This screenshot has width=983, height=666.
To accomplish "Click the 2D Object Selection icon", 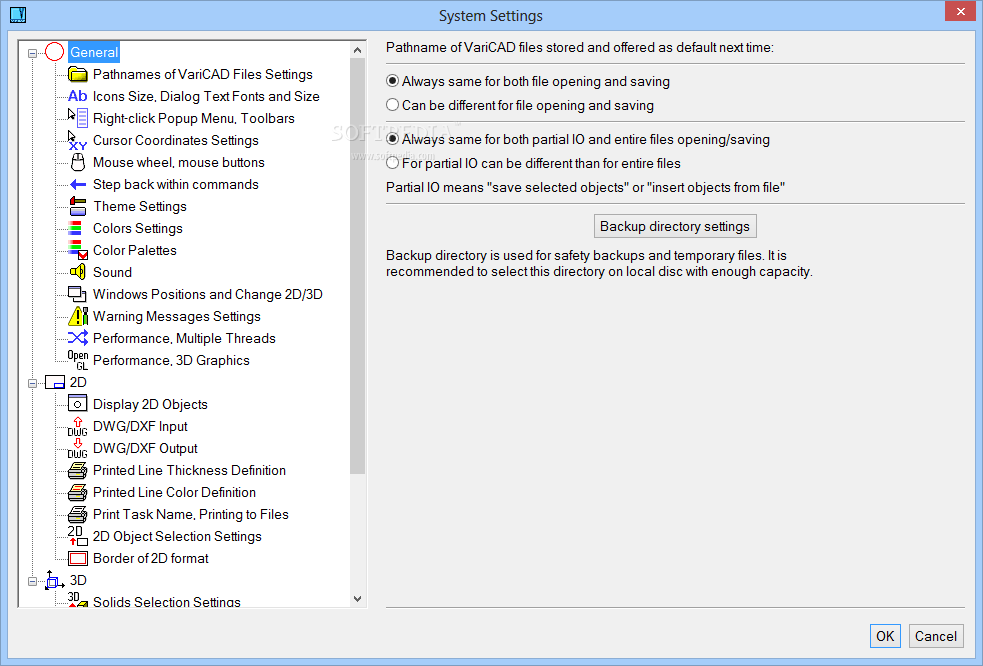I will pos(78,536).
